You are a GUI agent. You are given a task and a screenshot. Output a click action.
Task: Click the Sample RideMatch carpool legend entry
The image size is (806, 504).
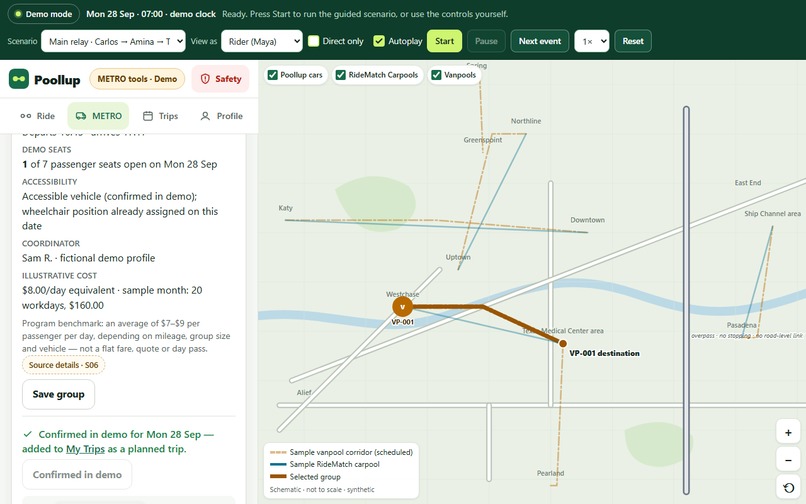[x=325, y=464]
